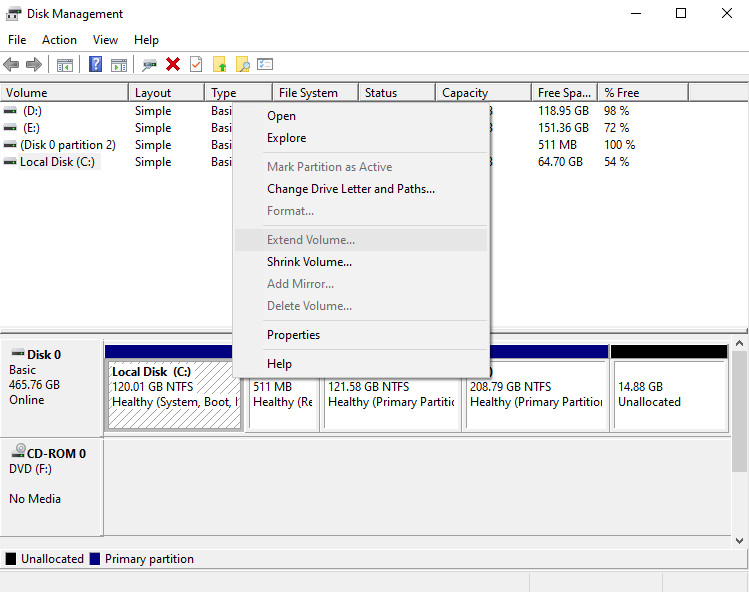Screen dimensions: 749x592
Task: Click the 151.36 GB free space cell
Action: coord(563,128)
